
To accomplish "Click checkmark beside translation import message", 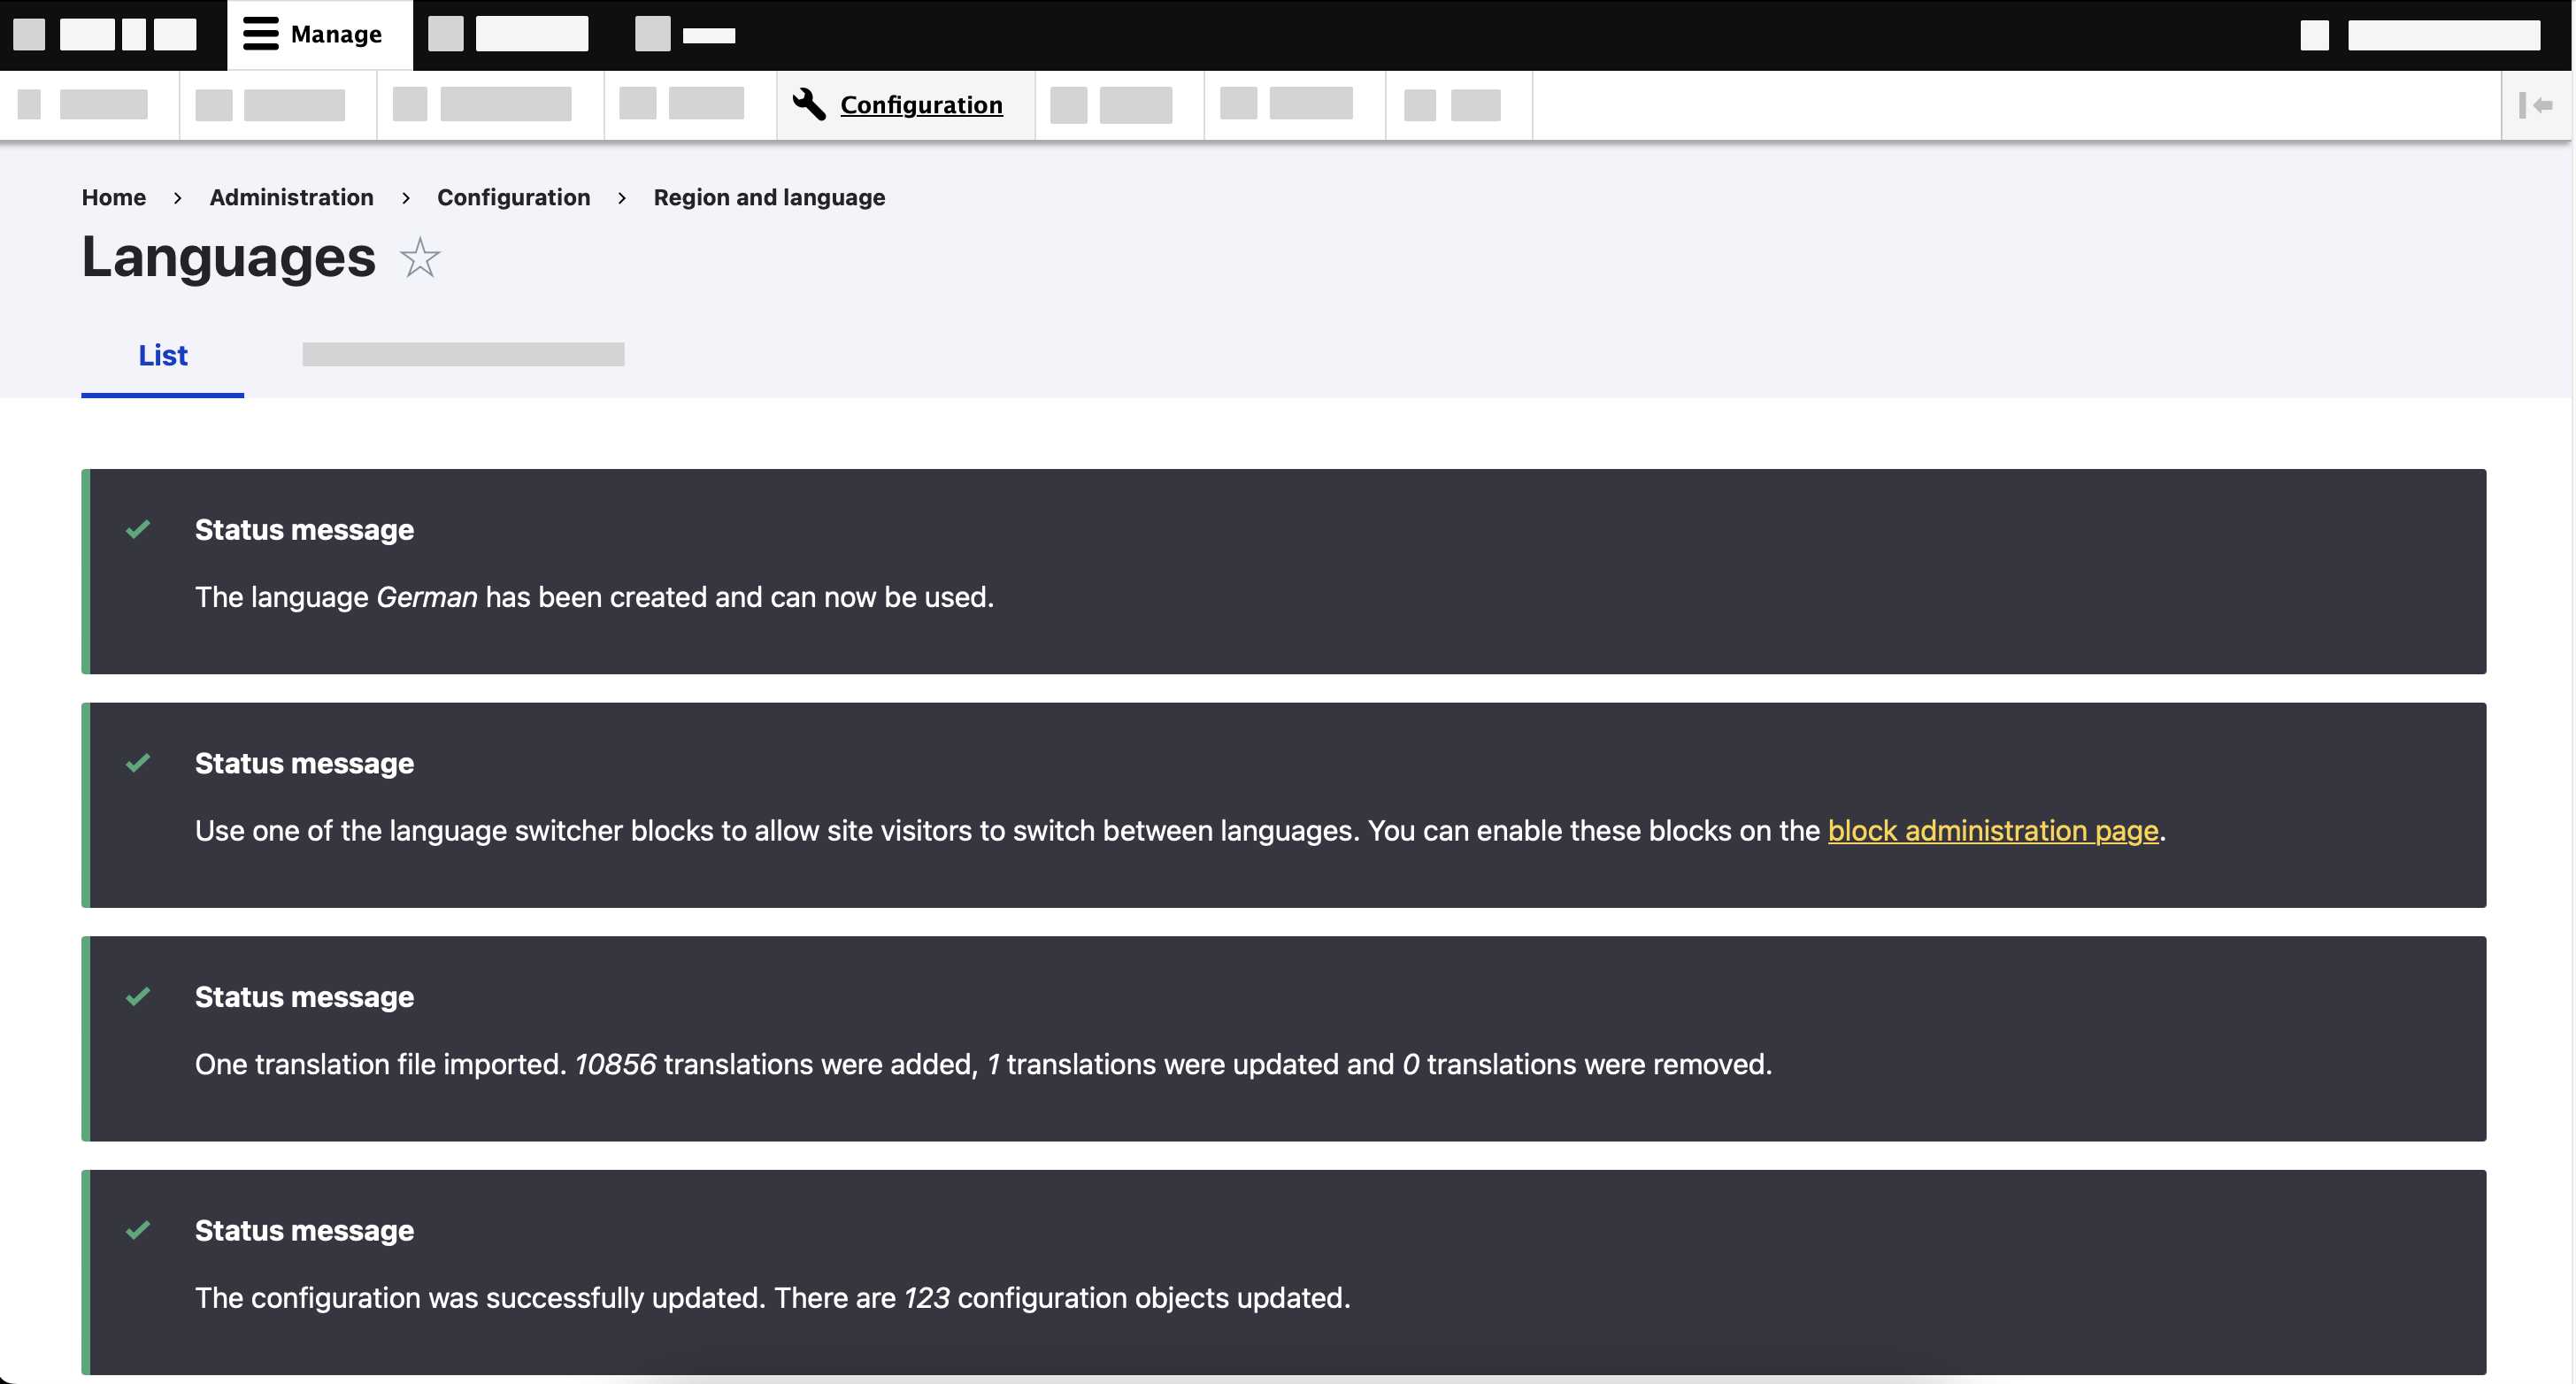I will (x=138, y=996).
